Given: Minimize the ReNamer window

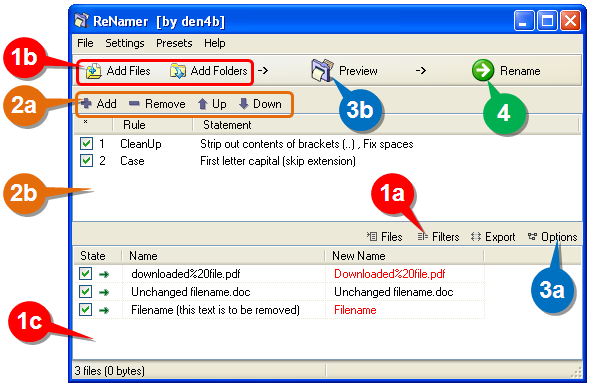Looking at the screenshot, I should (x=524, y=20).
